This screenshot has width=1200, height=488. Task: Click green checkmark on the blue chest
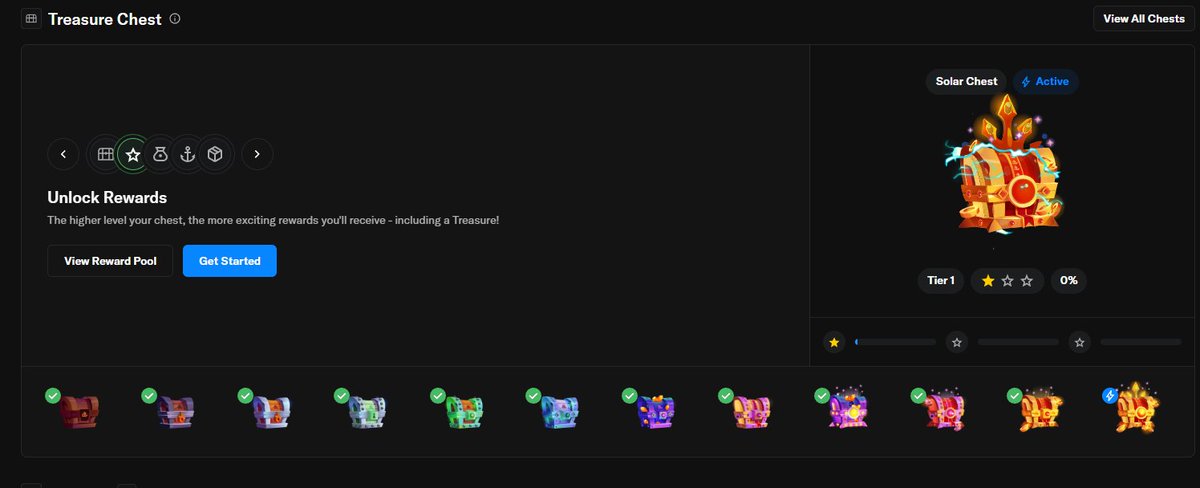click(533, 396)
